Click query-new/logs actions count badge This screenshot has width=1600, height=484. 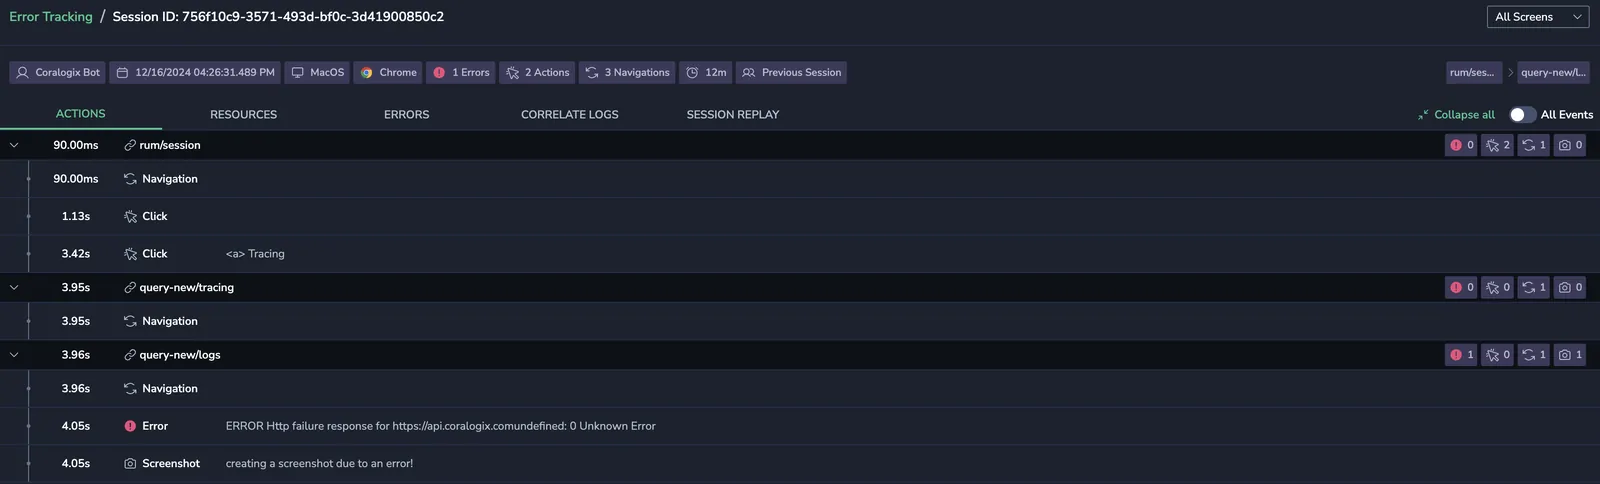pyautogui.click(x=1498, y=355)
